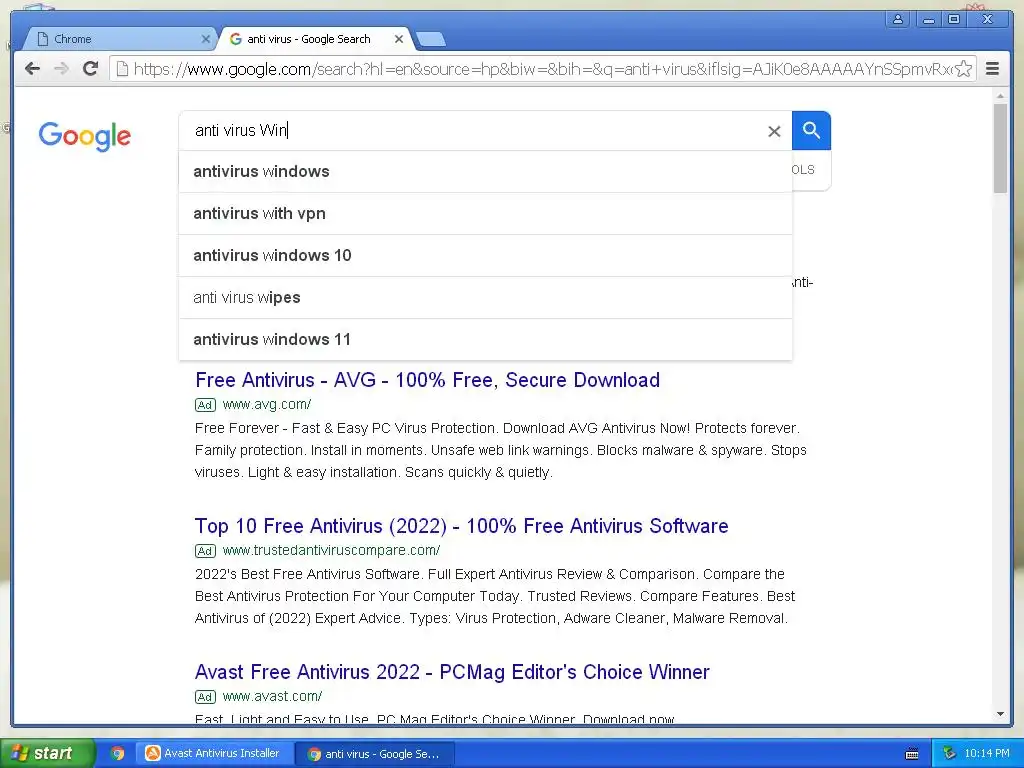Viewport: 1024px width, 768px height.
Task: Click the scrollbar down arrow
Action: coord(1000,714)
